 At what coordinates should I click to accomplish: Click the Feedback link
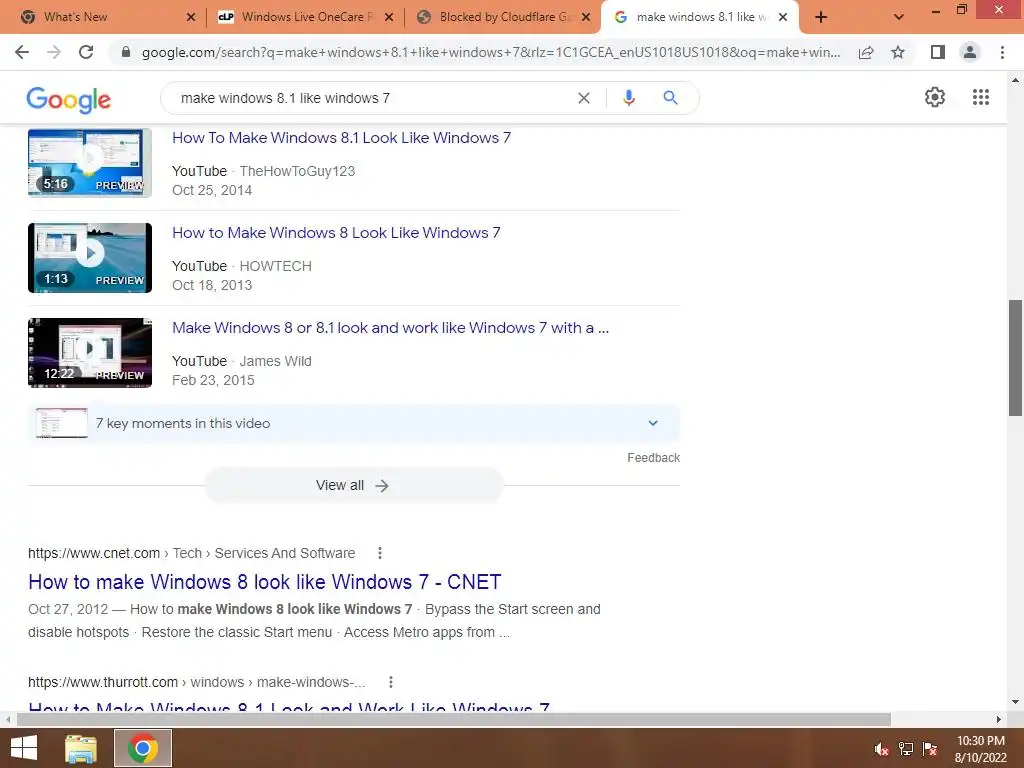(653, 458)
